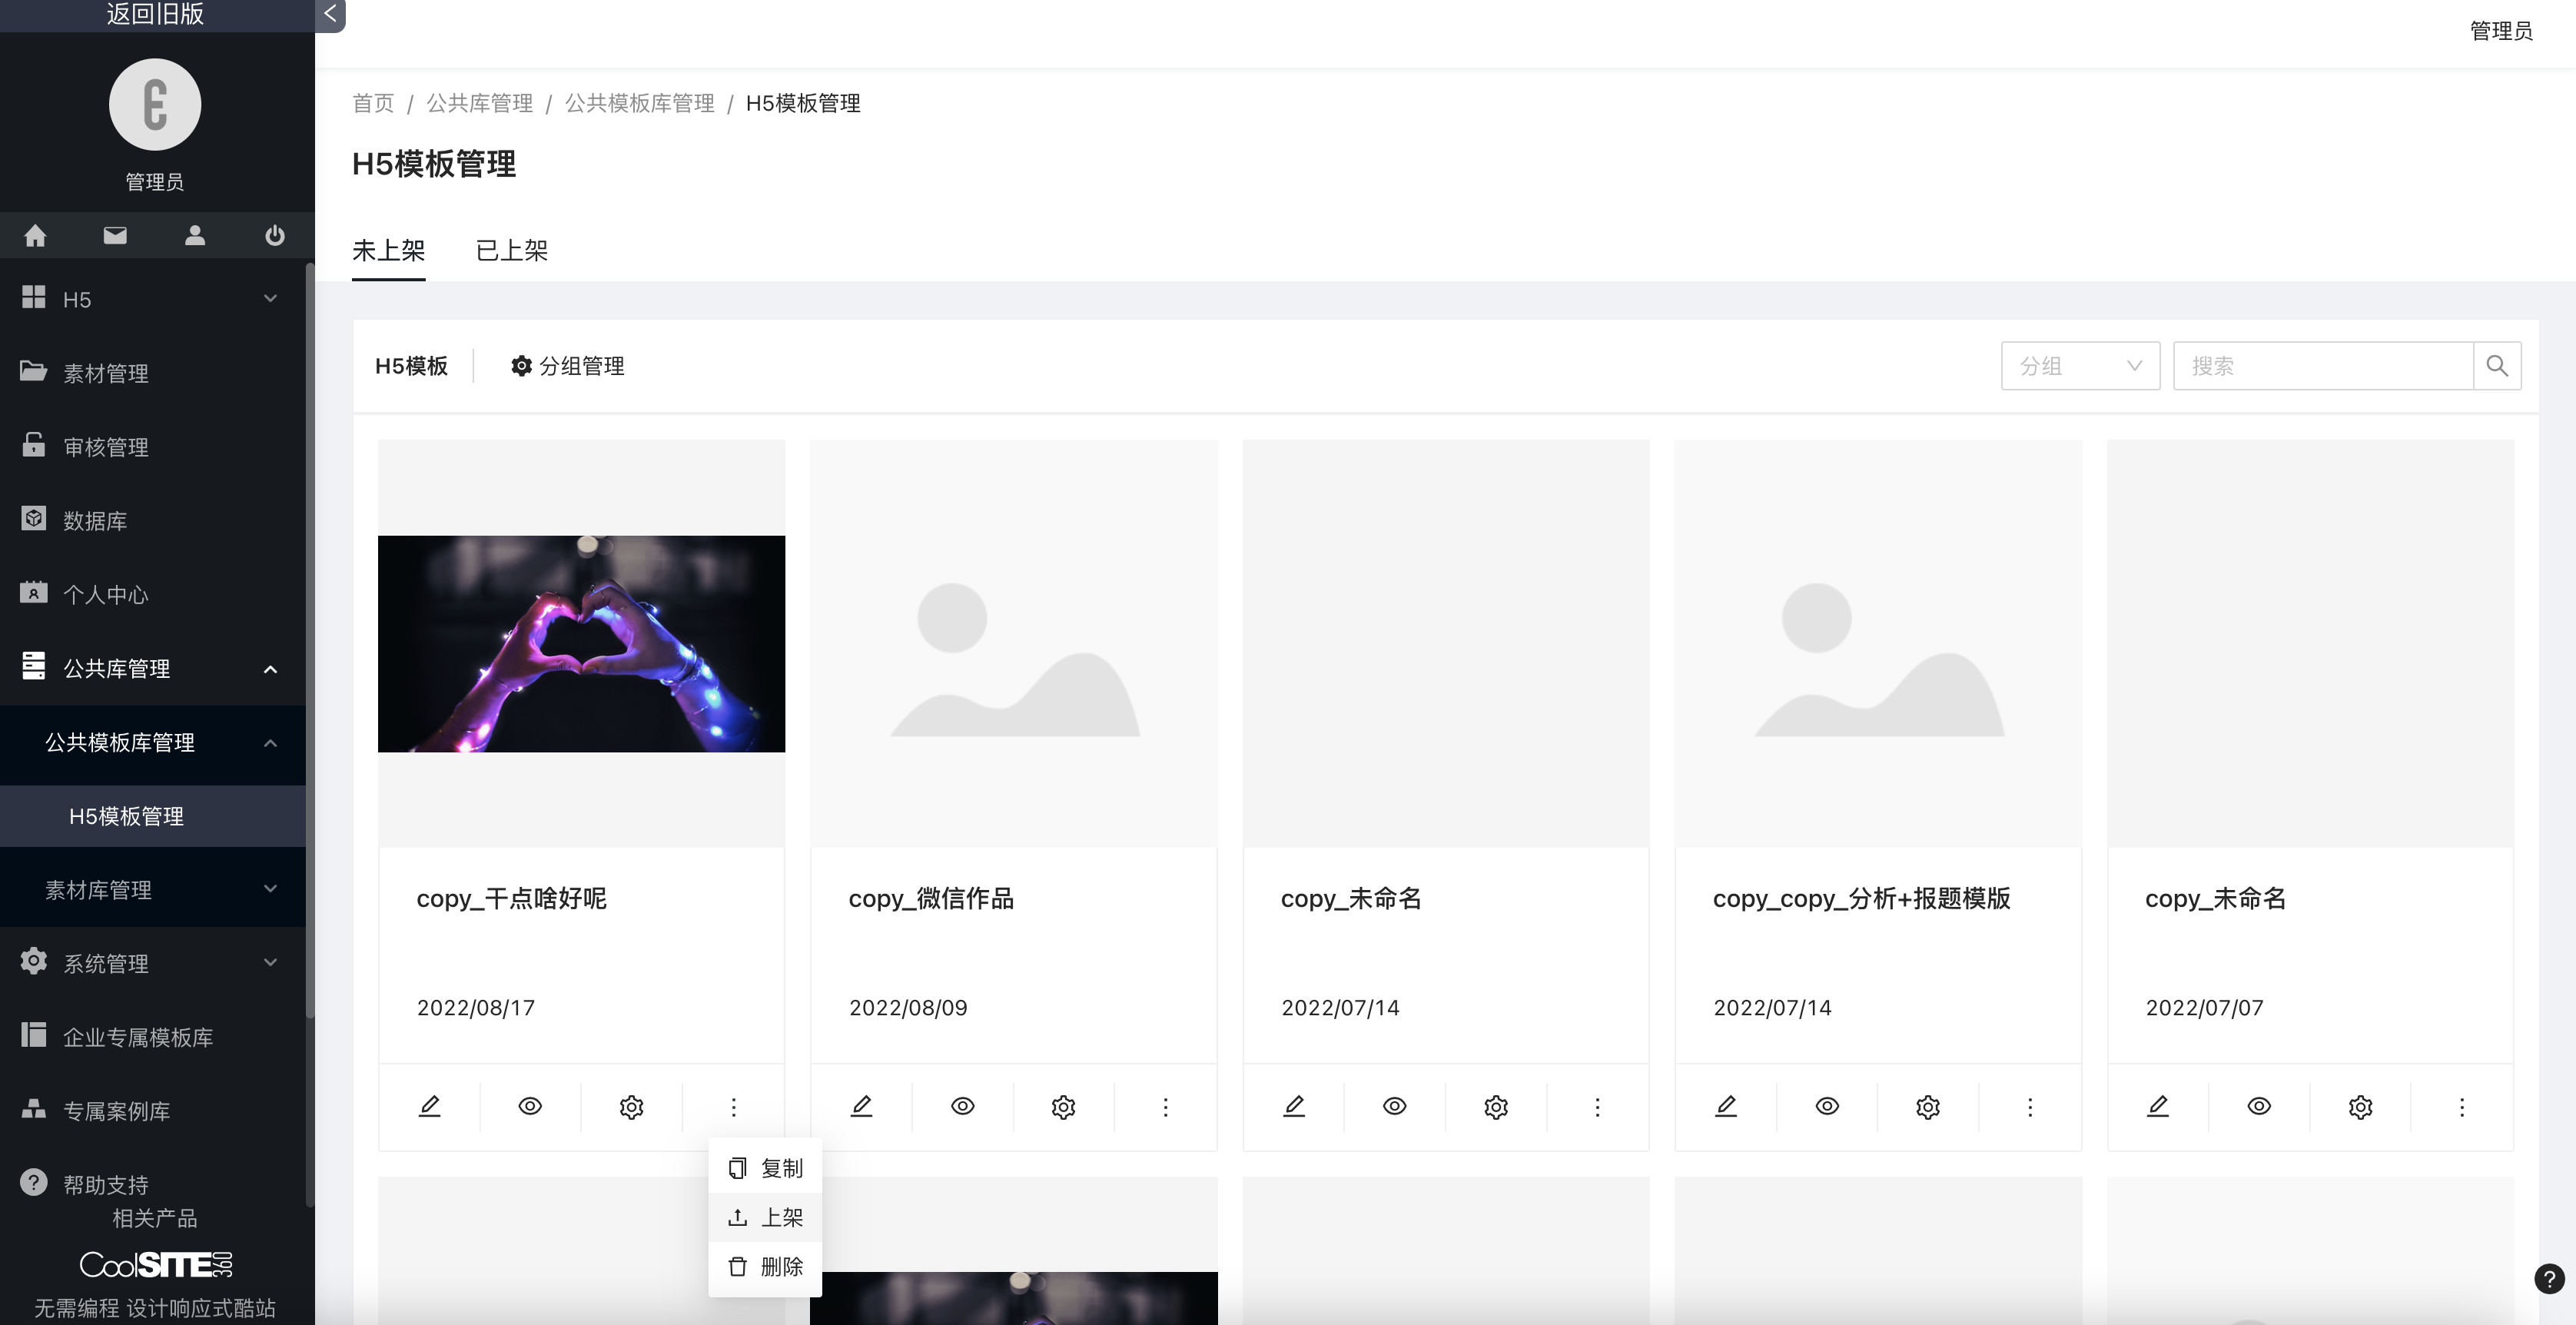Expand the 系统管理 sidebar section
The height and width of the screenshot is (1325, 2576).
point(150,963)
